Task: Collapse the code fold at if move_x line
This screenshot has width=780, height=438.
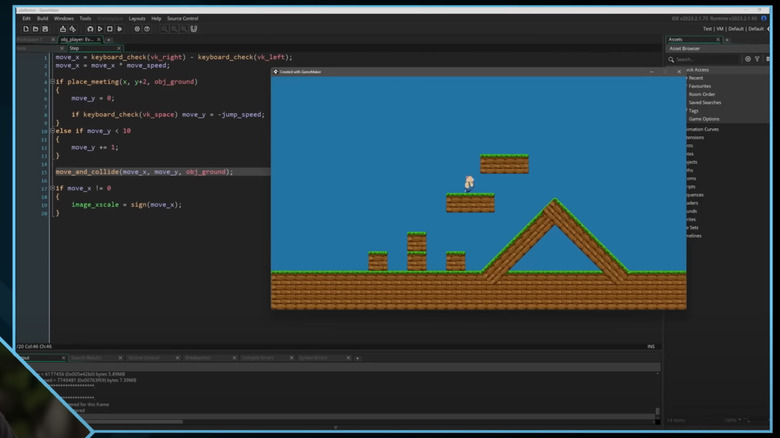Action: click(x=52, y=188)
